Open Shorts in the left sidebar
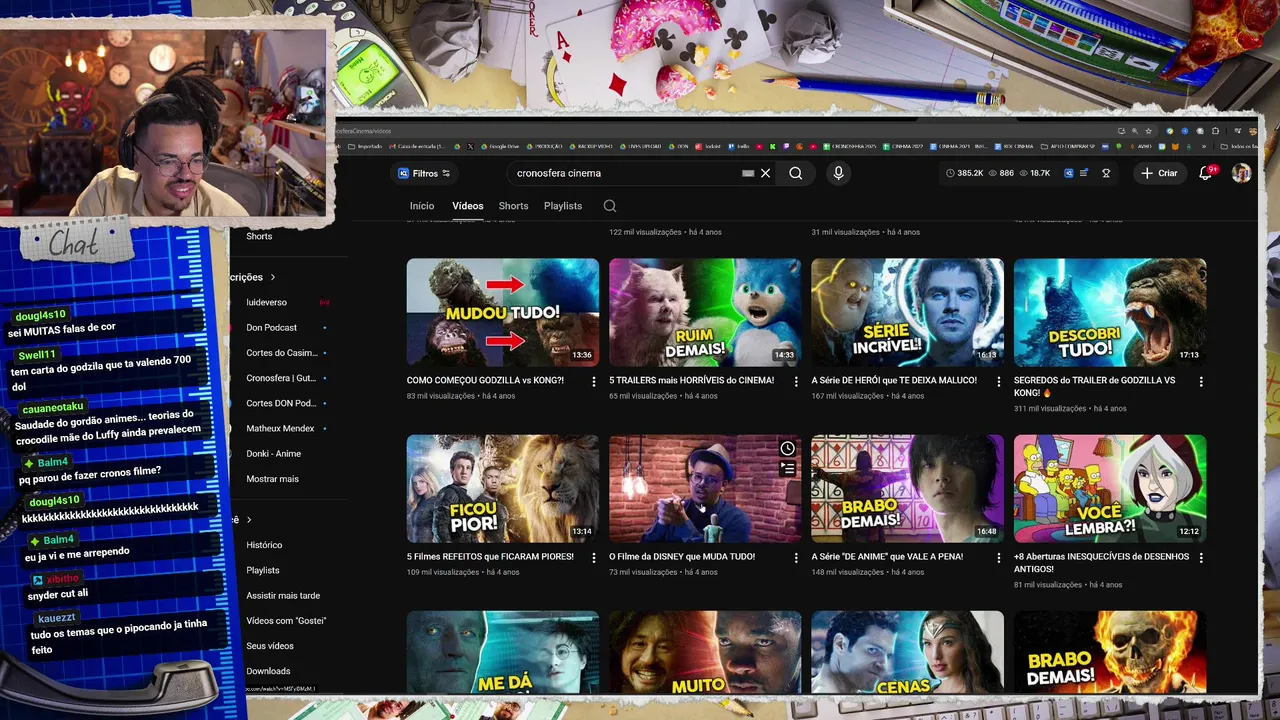Image resolution: width=1280 pixels, height=720 pixels. point(259,236)
